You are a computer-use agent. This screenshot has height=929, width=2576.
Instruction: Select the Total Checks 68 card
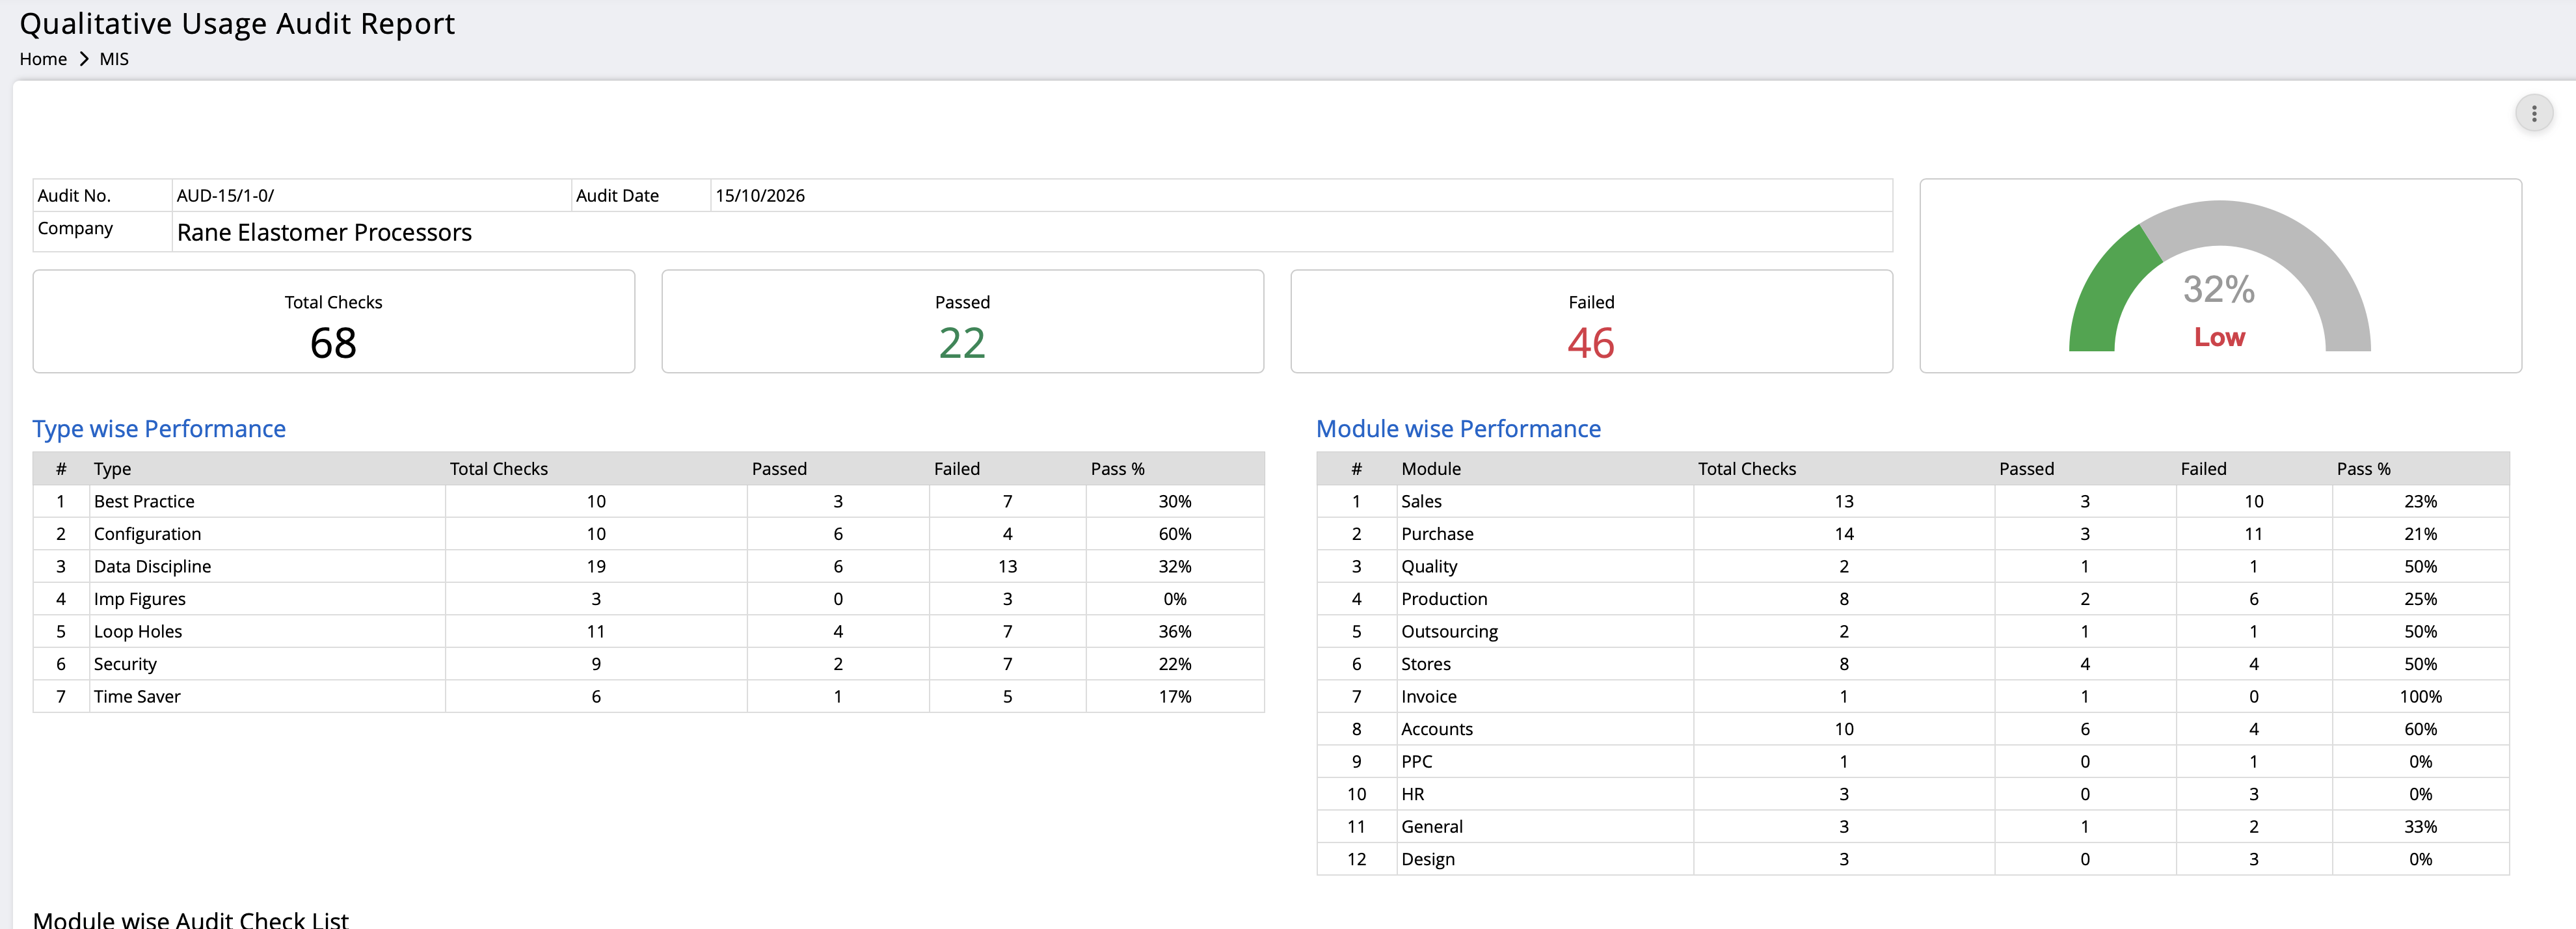(x=333, y=321)
